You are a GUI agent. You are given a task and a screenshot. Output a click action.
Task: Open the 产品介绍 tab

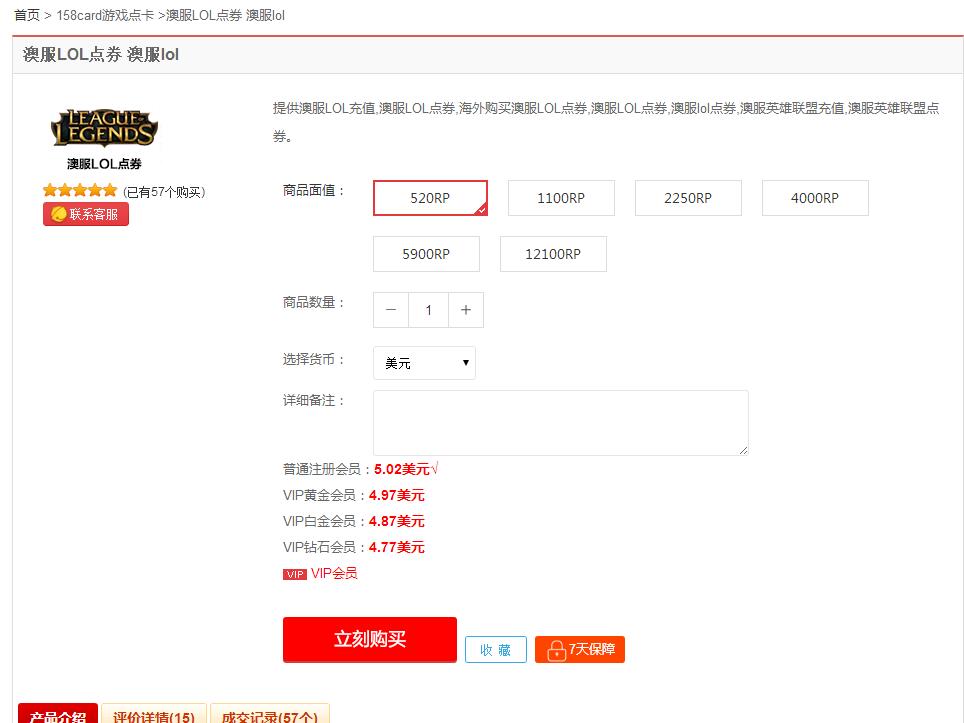58,714
